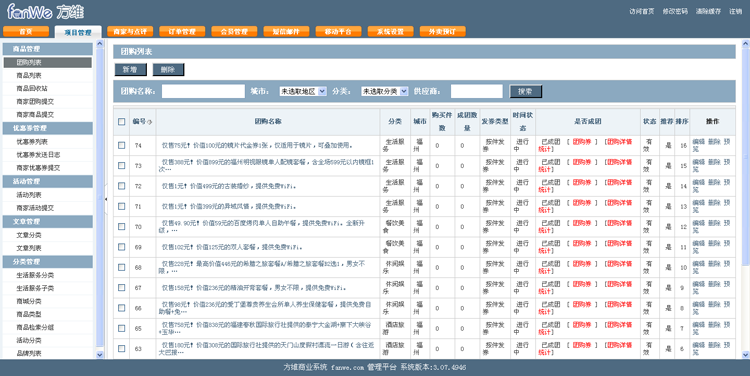Open the 移动平台 navigation tab

click(x=339, y=32)
